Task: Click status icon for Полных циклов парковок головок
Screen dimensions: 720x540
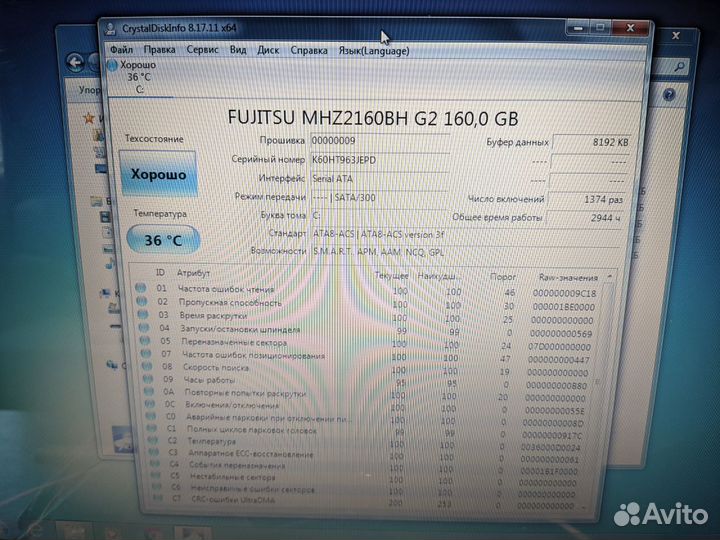Action: tap(152, 428)
